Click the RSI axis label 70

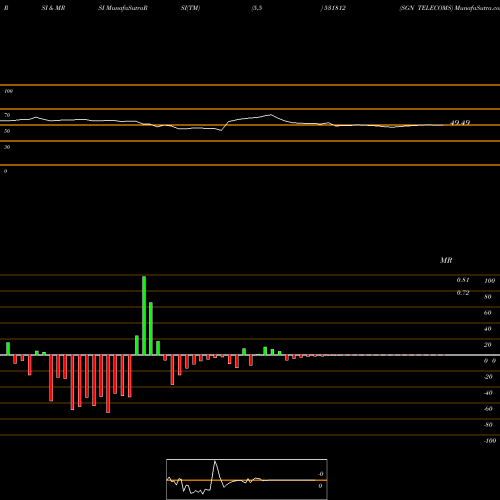click(7, 115)
